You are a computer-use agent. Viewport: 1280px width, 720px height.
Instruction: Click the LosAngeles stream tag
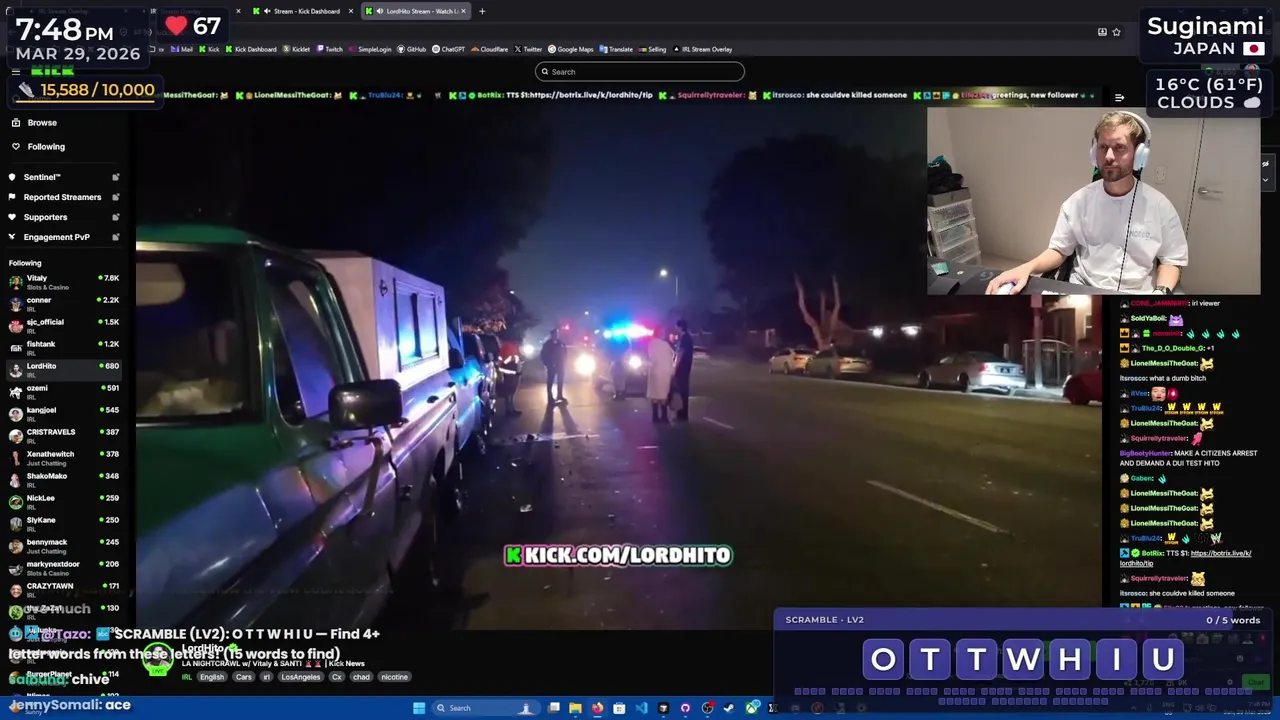(300, 677)
